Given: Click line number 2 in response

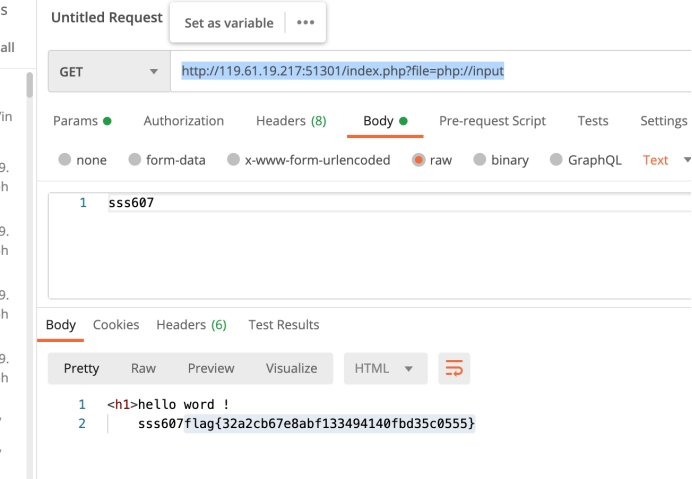Looking at the screenshot, I should click(x=82, y=424).
